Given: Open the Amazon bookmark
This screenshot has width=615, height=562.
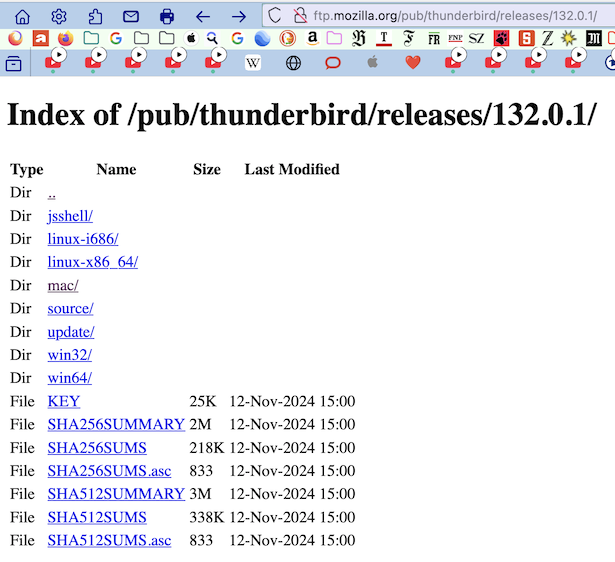Looking at the screenshot, I should [313, 38].
